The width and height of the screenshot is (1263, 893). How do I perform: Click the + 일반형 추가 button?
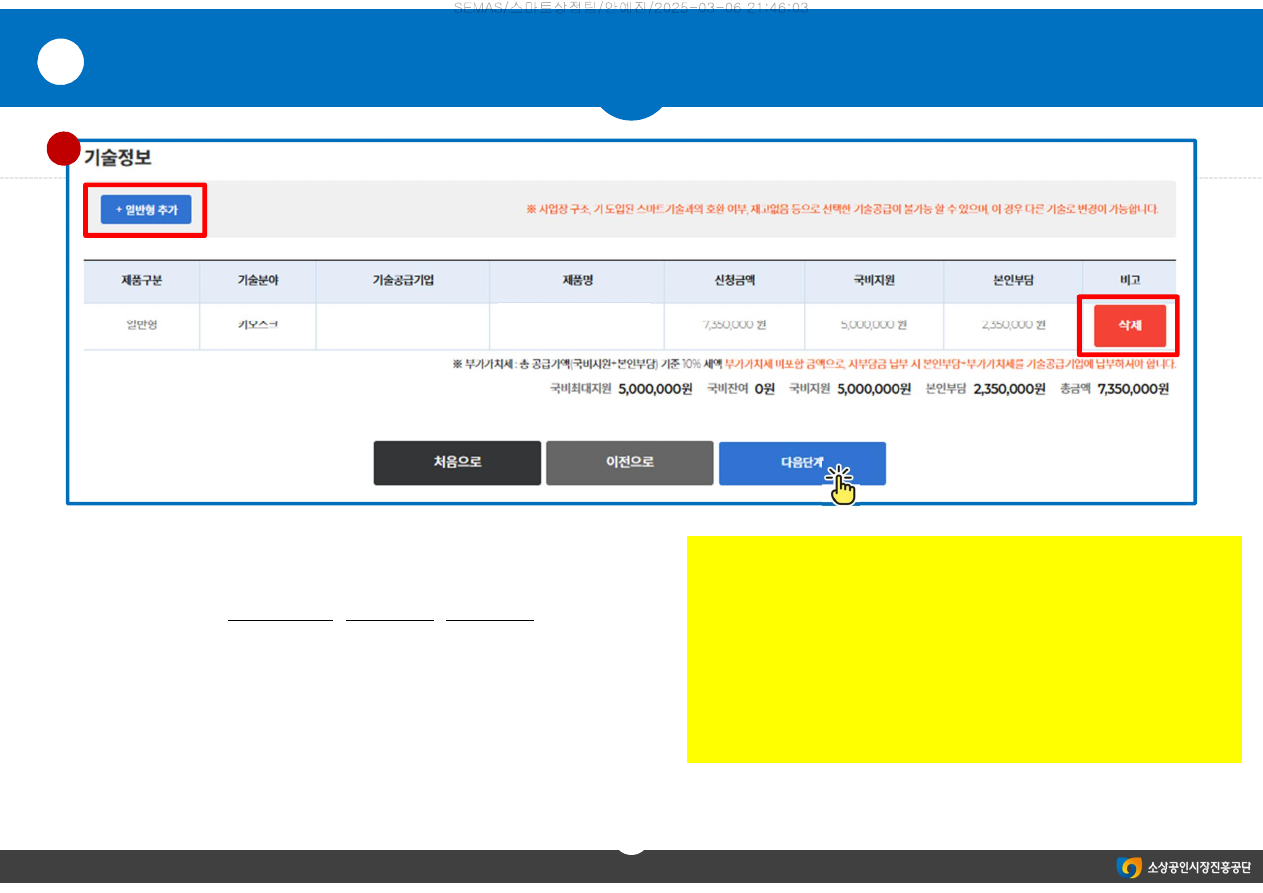tap(146, 210)
